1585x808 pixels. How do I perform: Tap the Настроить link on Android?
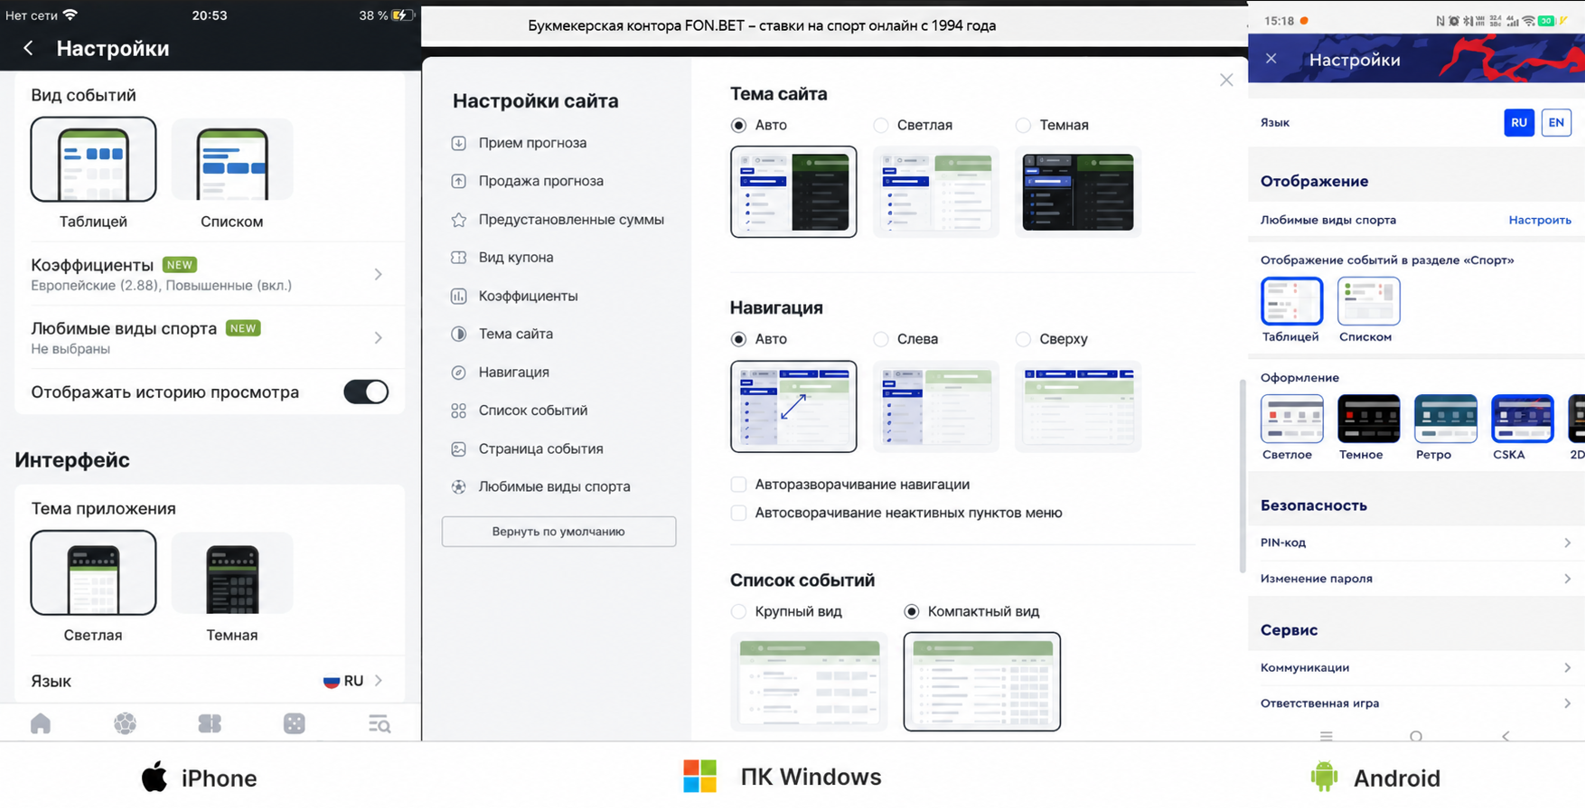[x=1540, y=220]
